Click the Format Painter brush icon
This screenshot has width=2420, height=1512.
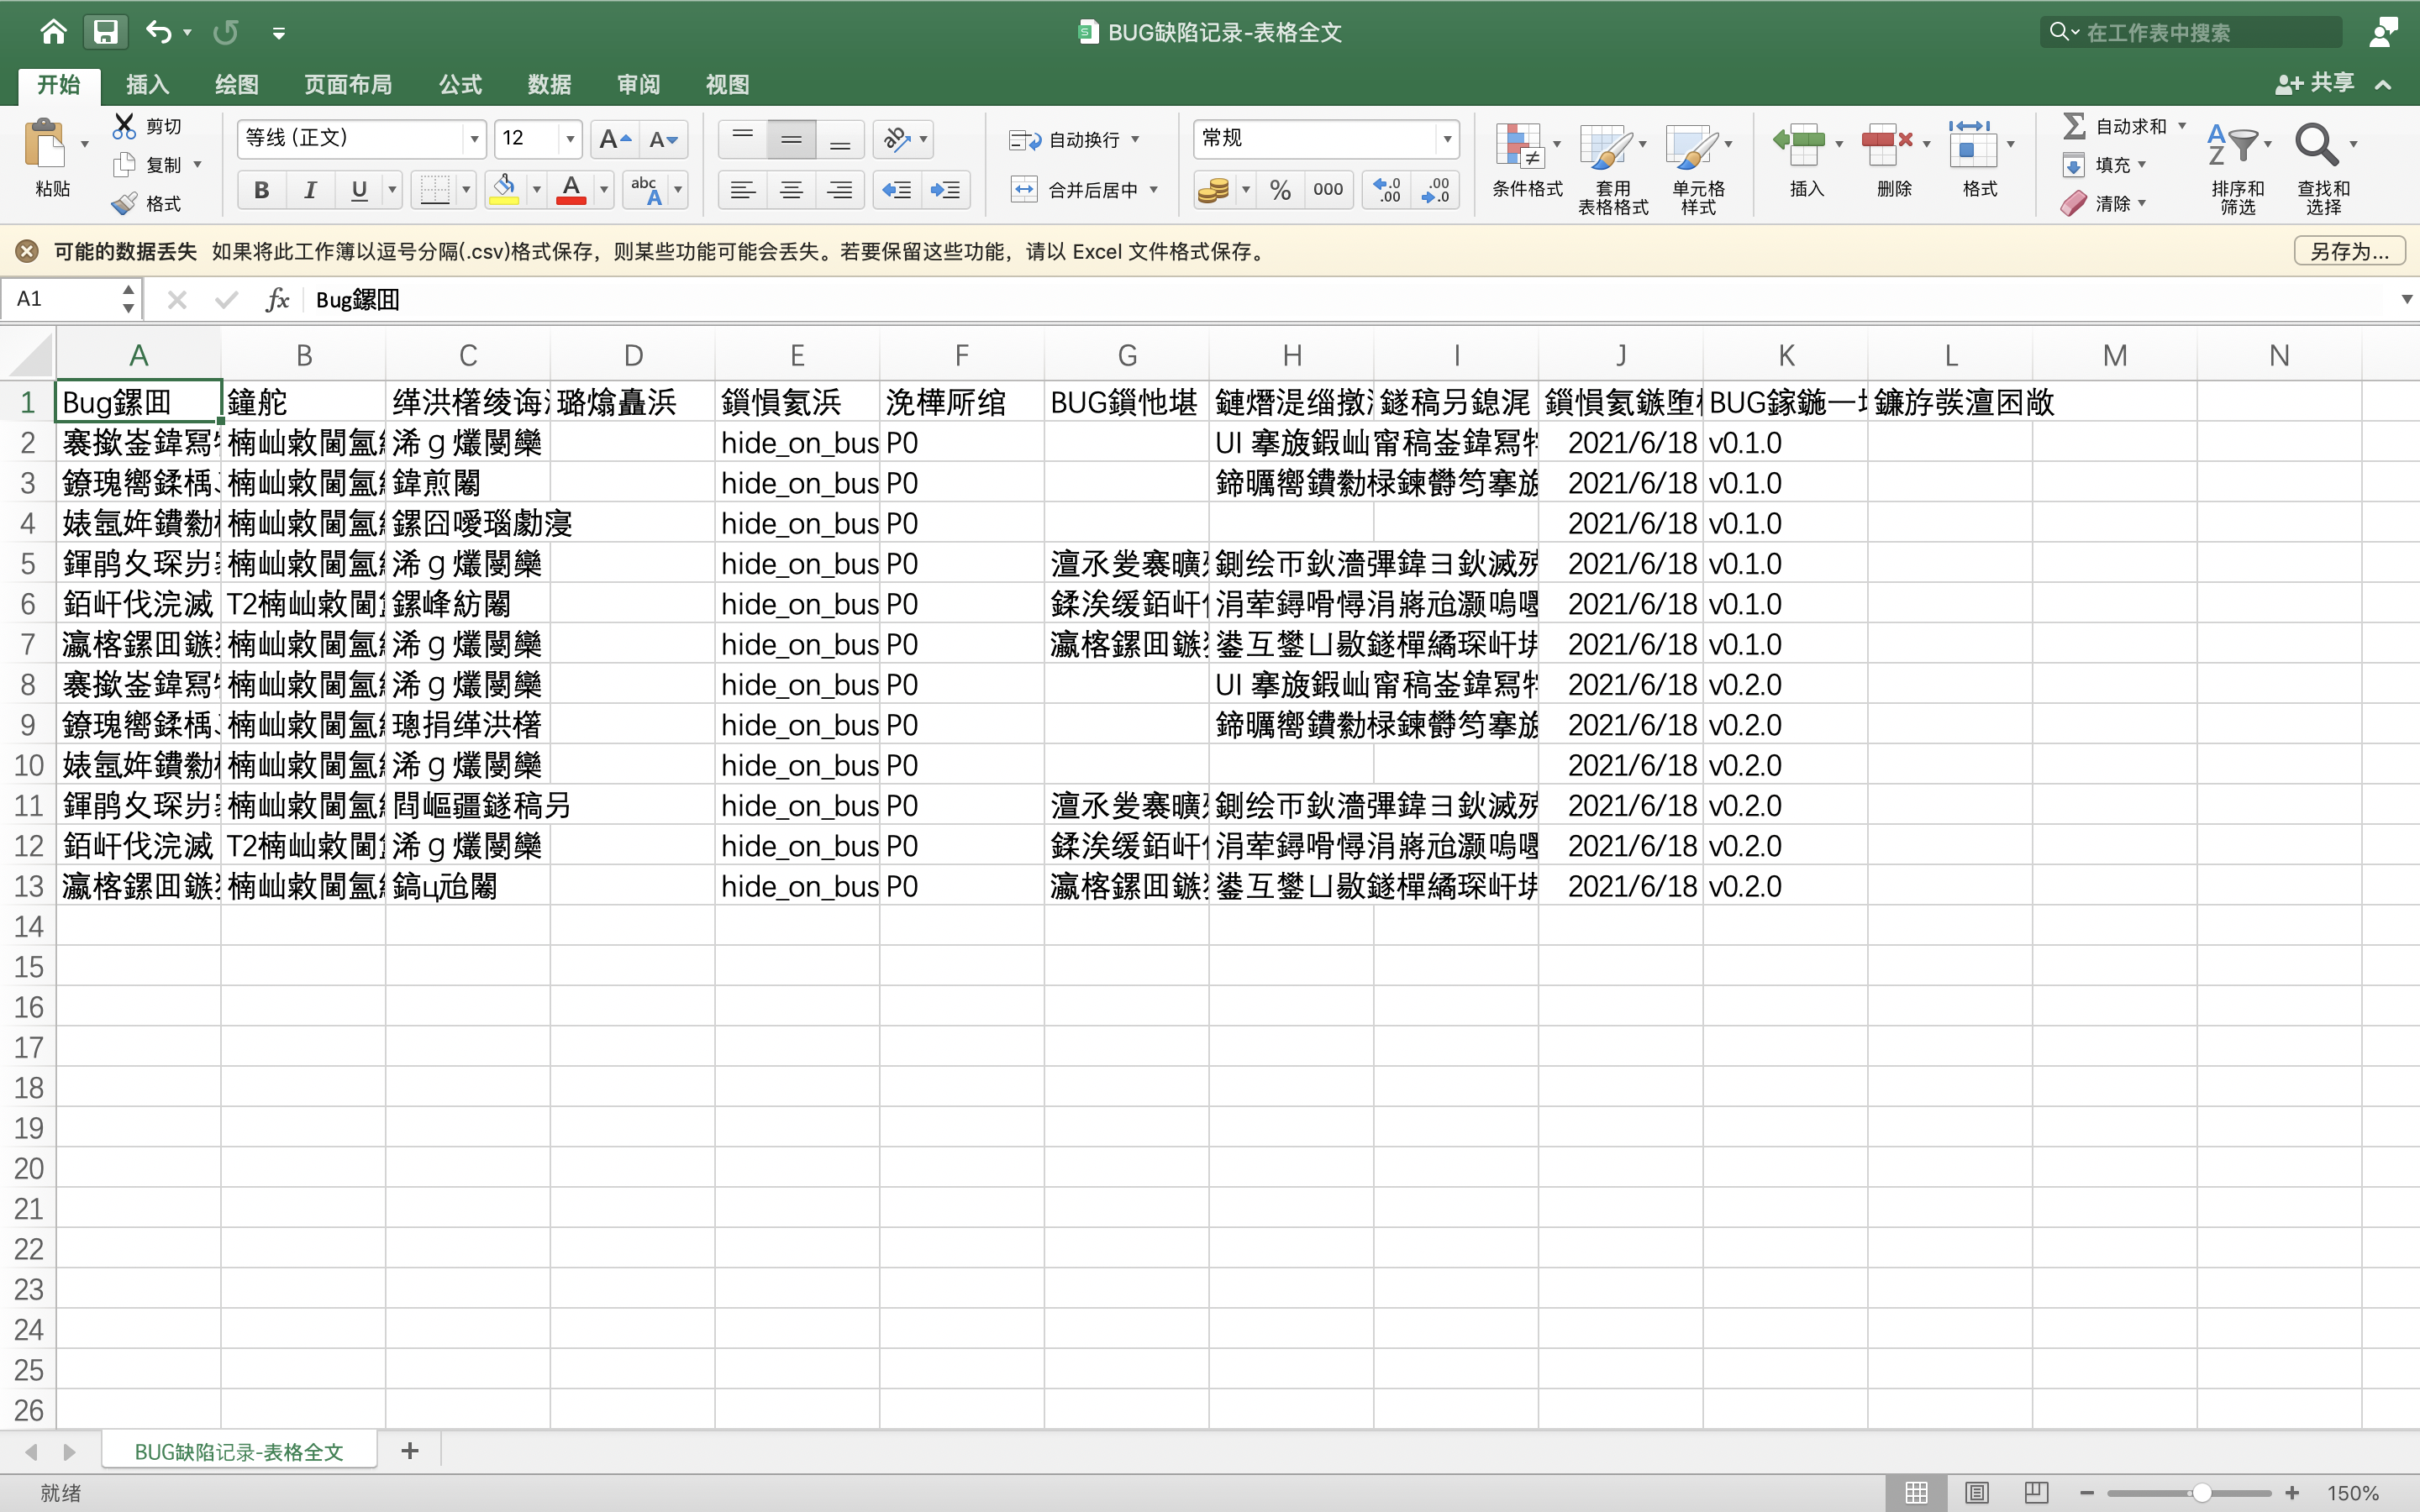coord(125,204)
